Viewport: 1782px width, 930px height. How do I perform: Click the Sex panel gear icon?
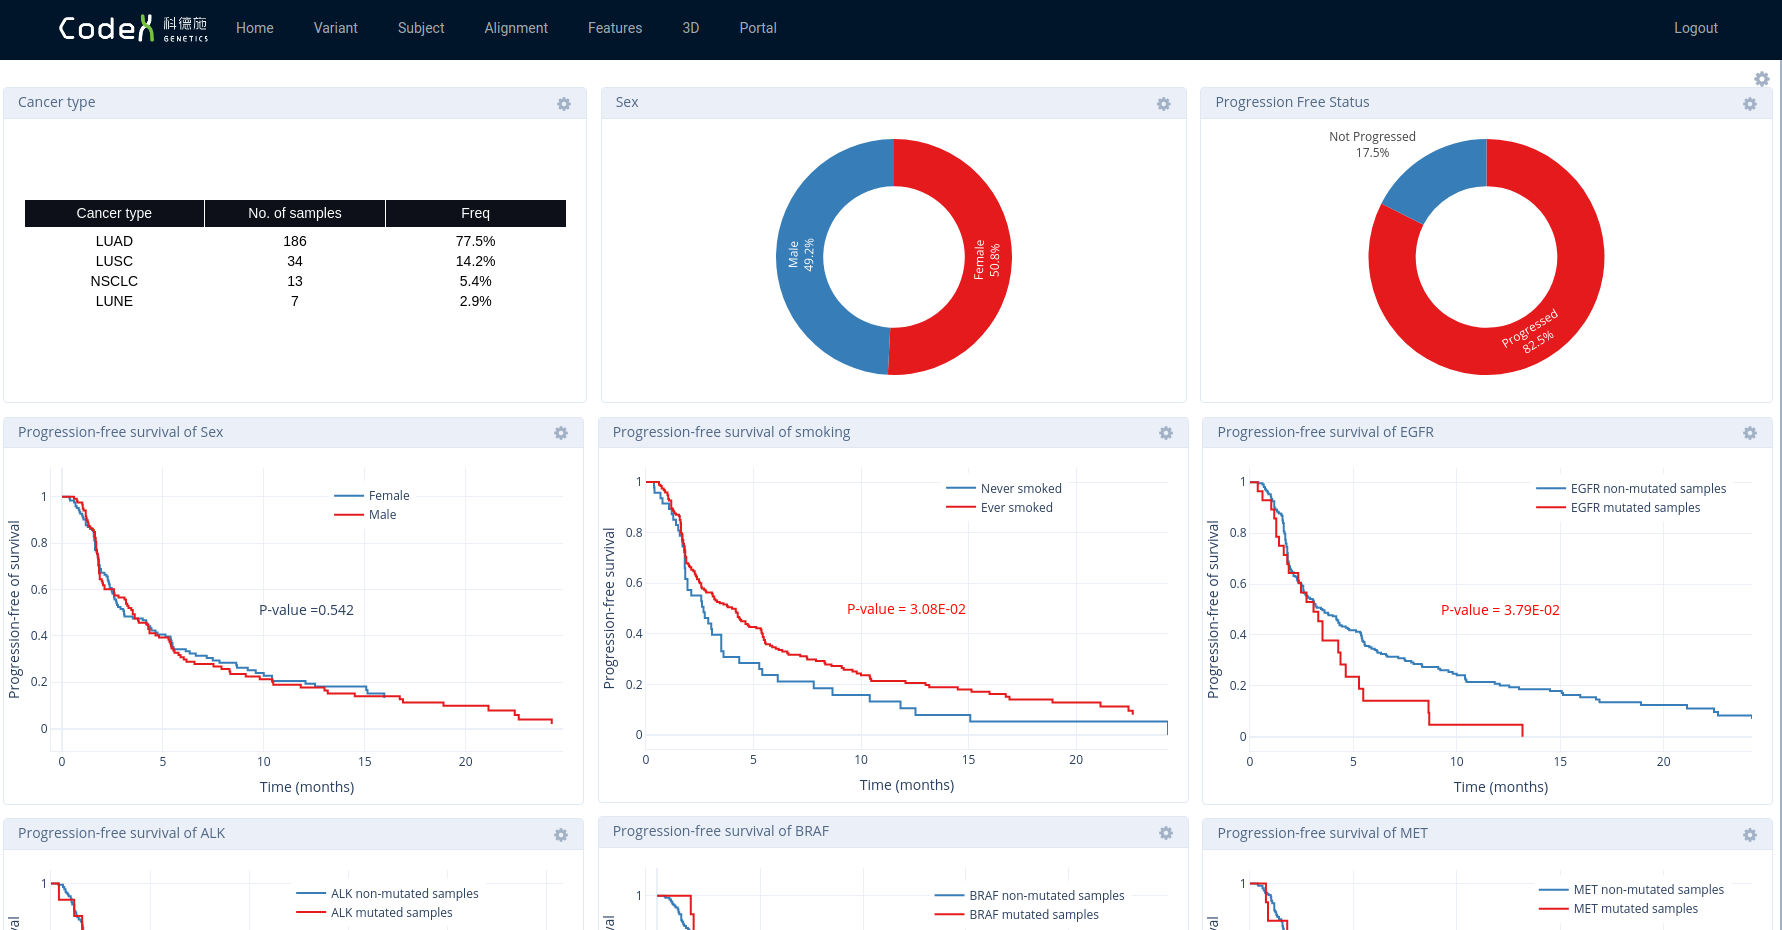(1163, 104)
